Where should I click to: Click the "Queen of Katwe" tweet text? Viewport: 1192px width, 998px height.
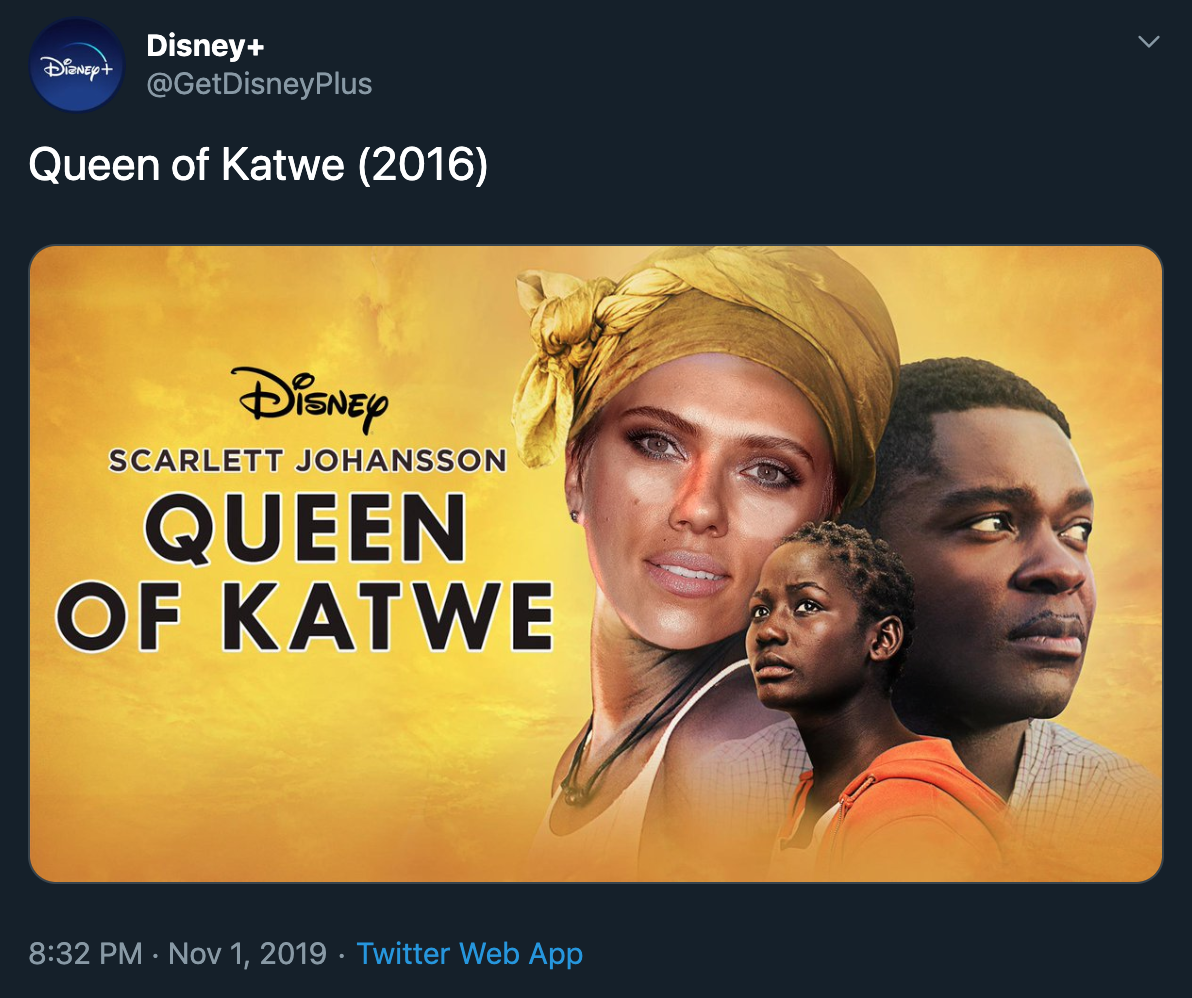pos(187,165)
